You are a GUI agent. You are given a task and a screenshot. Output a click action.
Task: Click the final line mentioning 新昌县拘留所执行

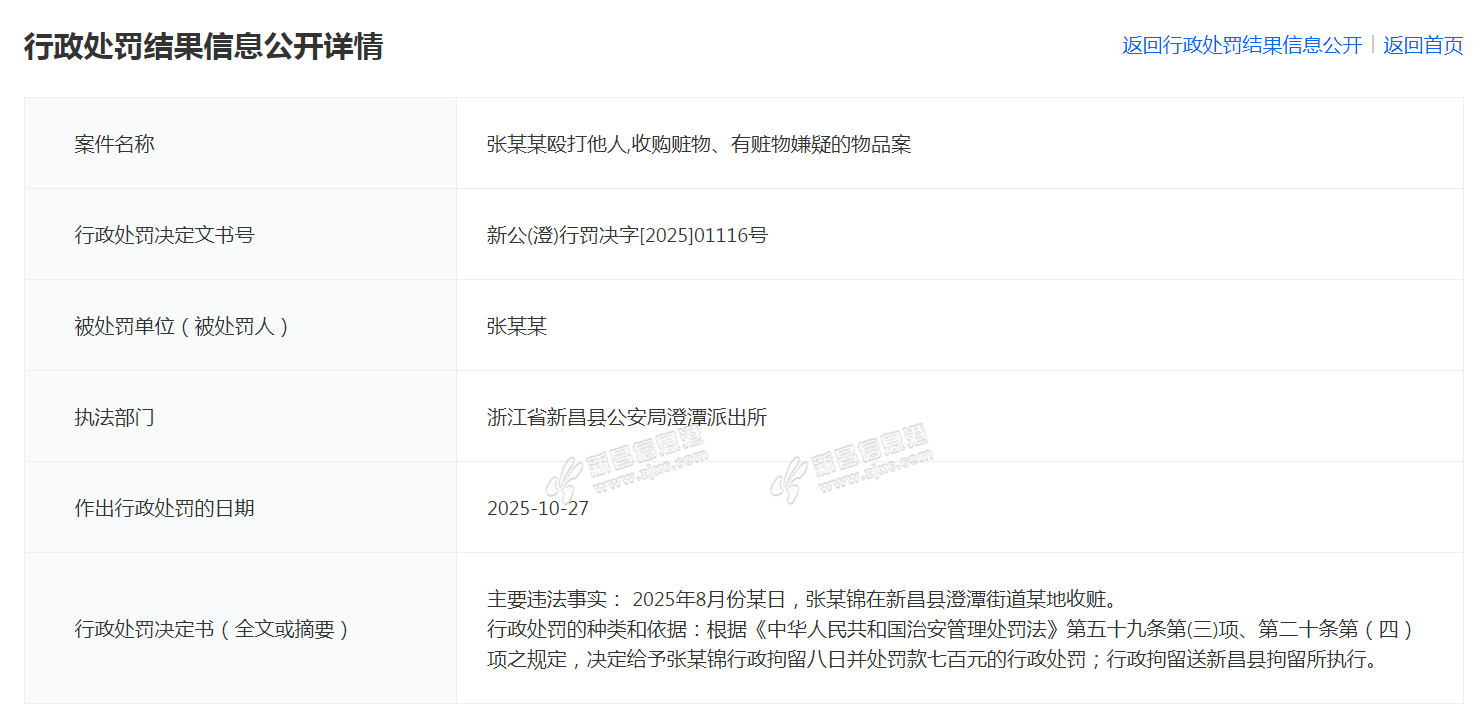tap(932, 659)
